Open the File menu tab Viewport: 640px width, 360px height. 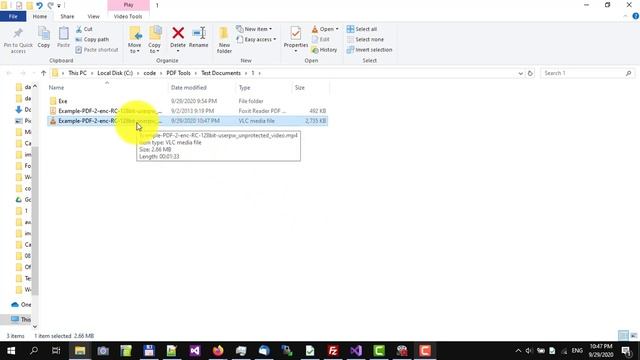(x=13, y=16)
